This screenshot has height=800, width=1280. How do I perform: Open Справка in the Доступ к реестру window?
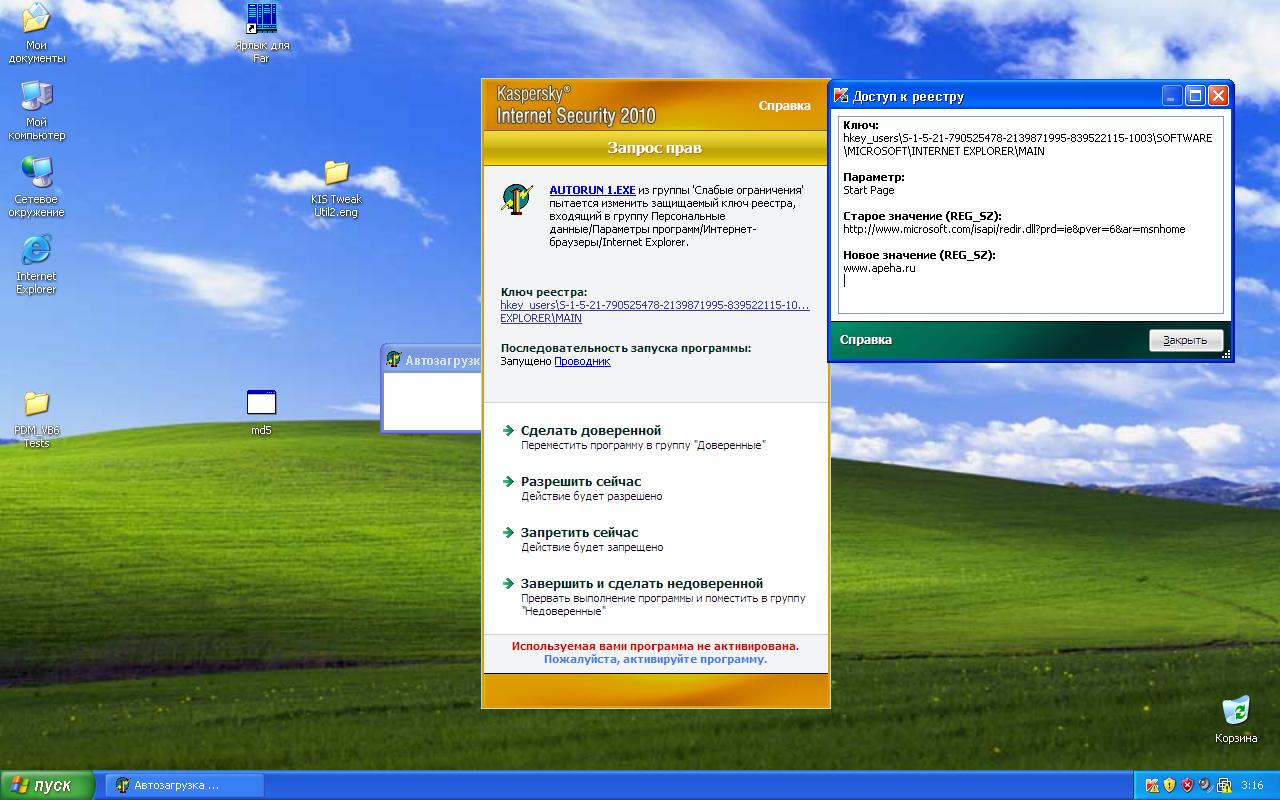[x=866, y=340]
